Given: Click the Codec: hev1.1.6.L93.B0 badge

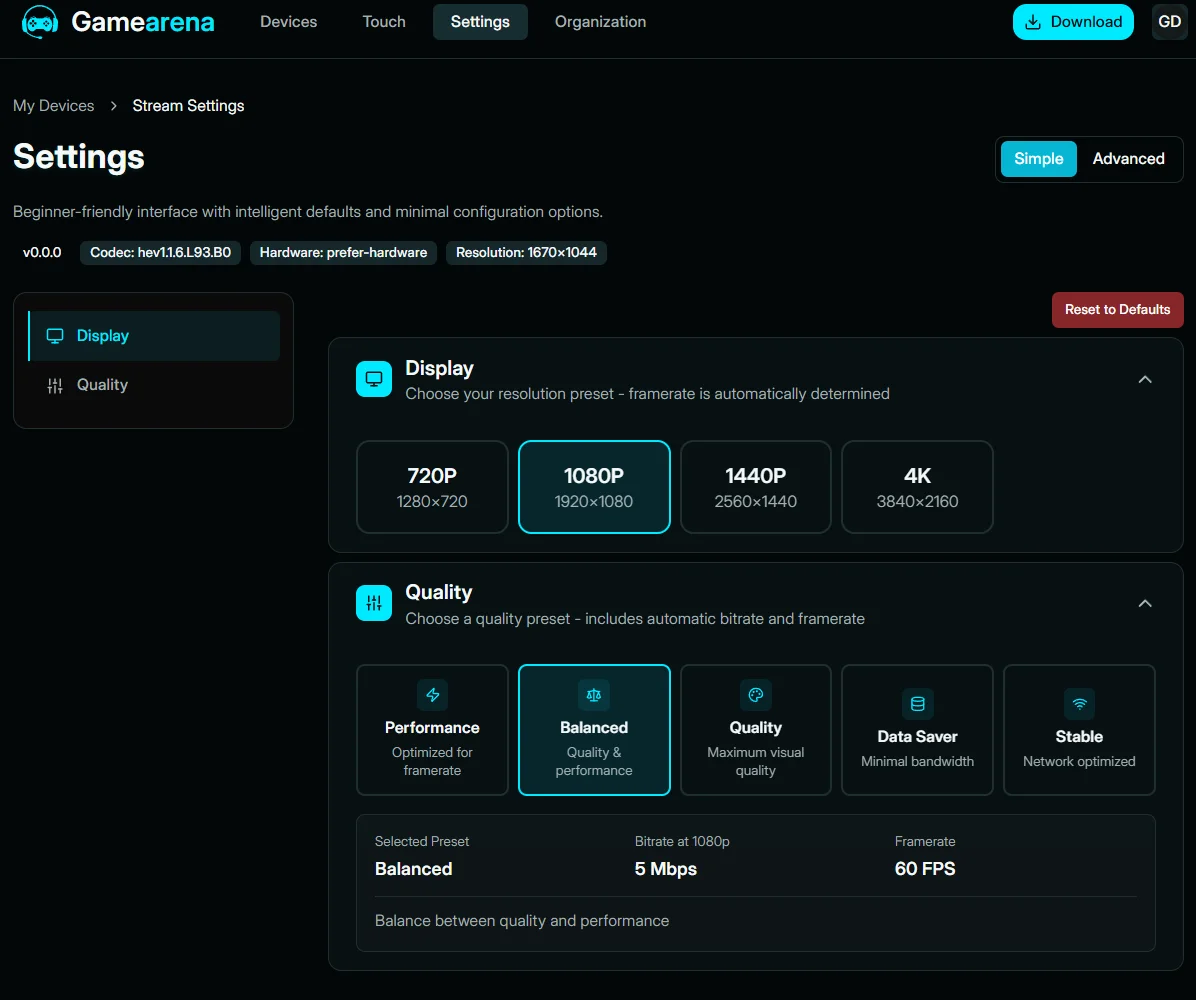Looking at the screenshot, I should coord(160,252).
